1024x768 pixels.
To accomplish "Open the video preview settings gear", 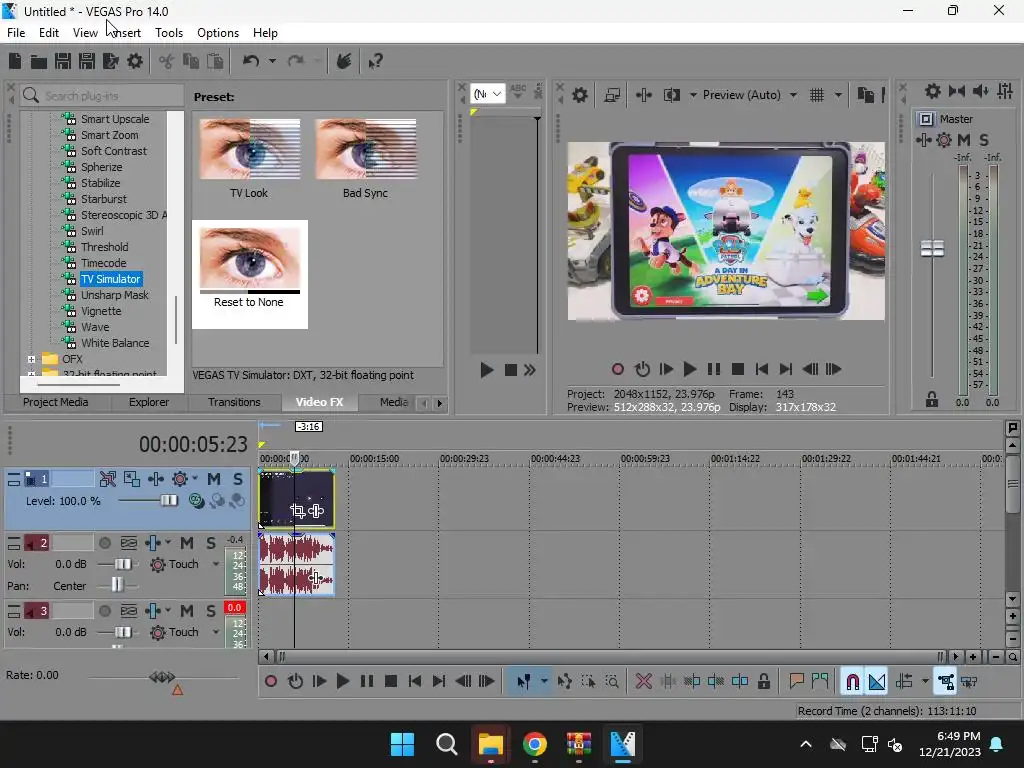I will pyautogui.click(x=579, y=95).
